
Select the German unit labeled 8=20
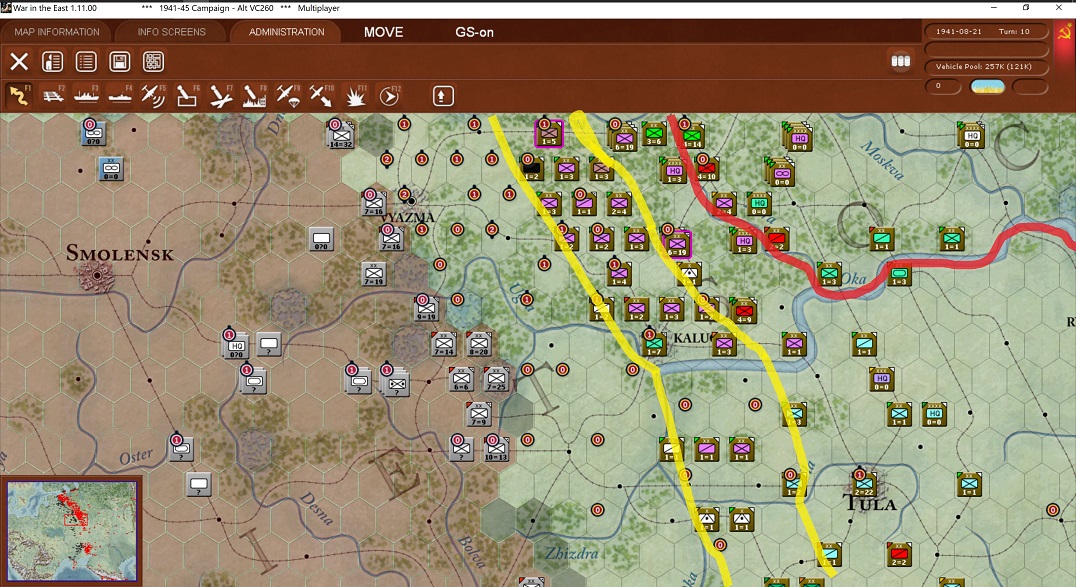pyautogui.click(x=478, y=343)
